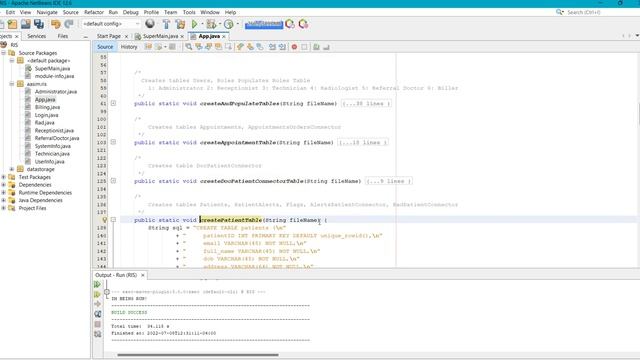Click the Debug Project icon
640x360 pixels.
click(x=211, y=24)
